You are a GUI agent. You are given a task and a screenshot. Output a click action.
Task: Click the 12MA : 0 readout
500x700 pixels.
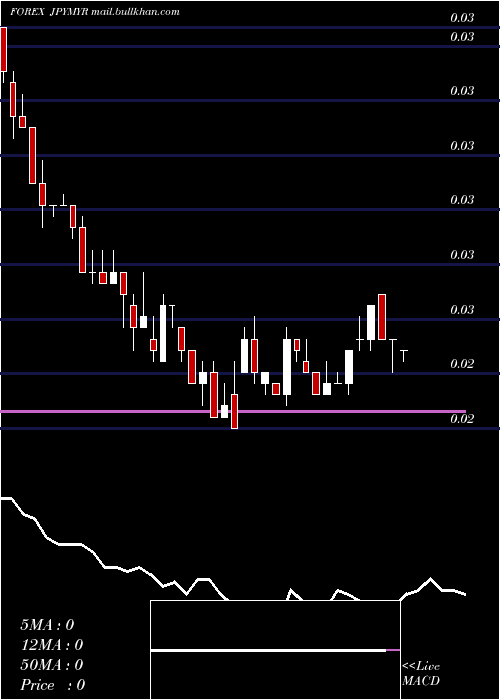[52, 645]
